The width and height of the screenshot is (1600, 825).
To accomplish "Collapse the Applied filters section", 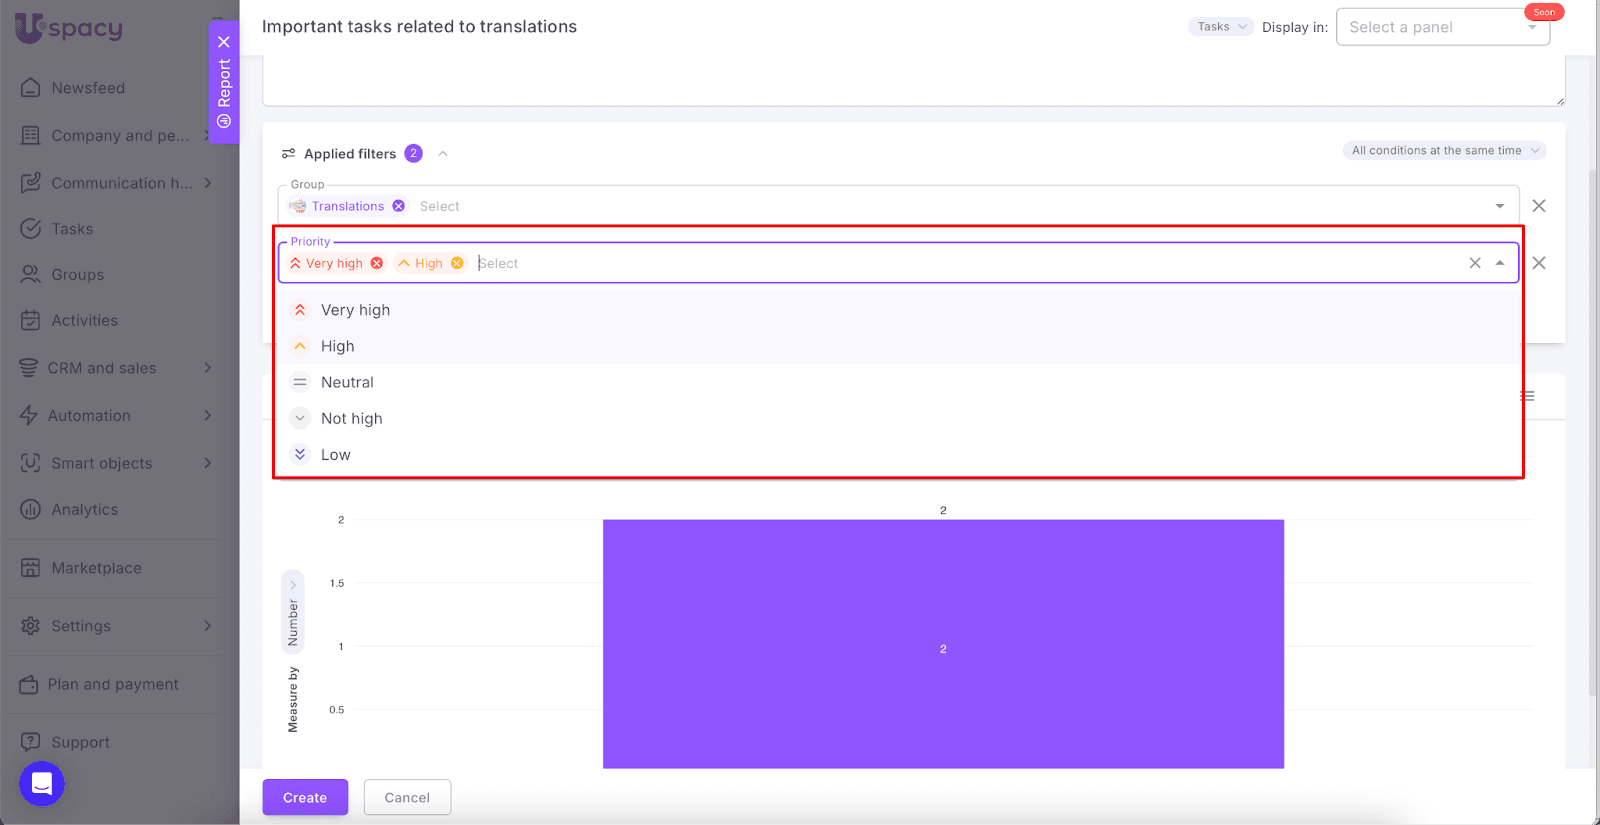I will pyautogui.click(x=443, y=154).
